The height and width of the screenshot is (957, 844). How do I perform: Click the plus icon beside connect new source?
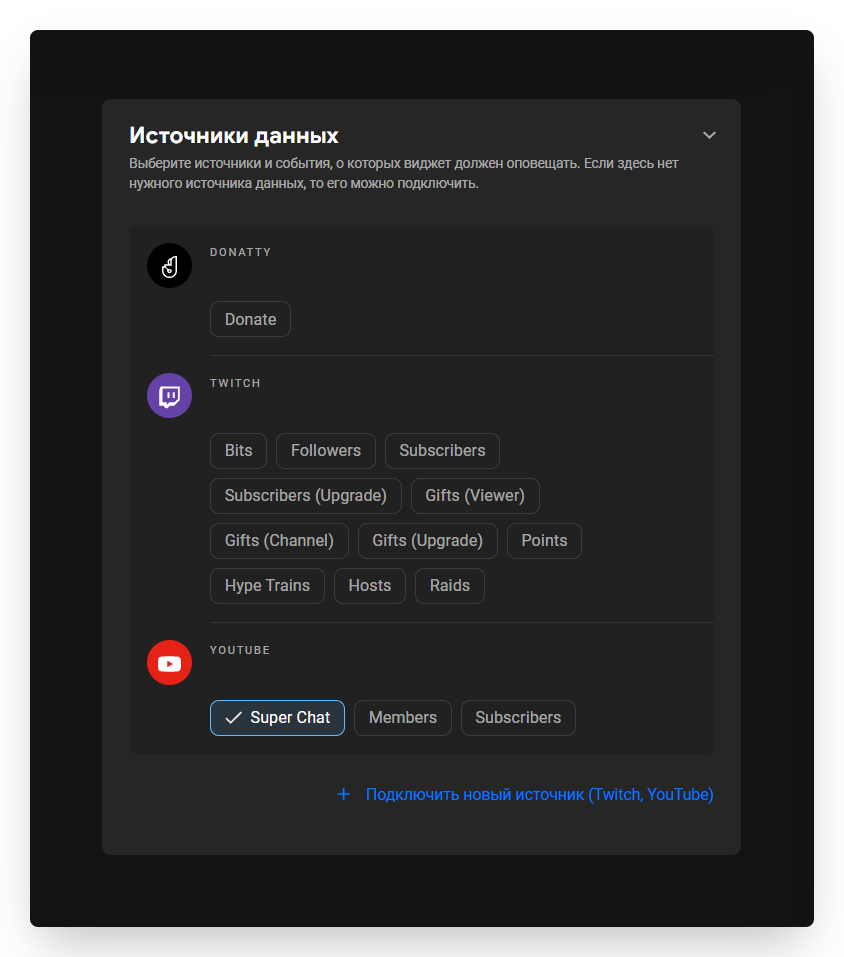343,794
